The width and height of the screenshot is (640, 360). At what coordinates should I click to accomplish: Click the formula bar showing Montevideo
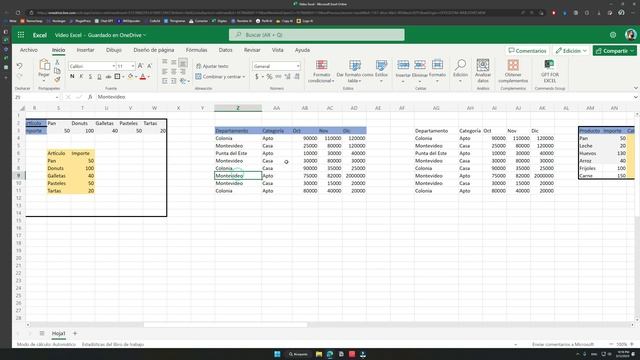point(363,97)
